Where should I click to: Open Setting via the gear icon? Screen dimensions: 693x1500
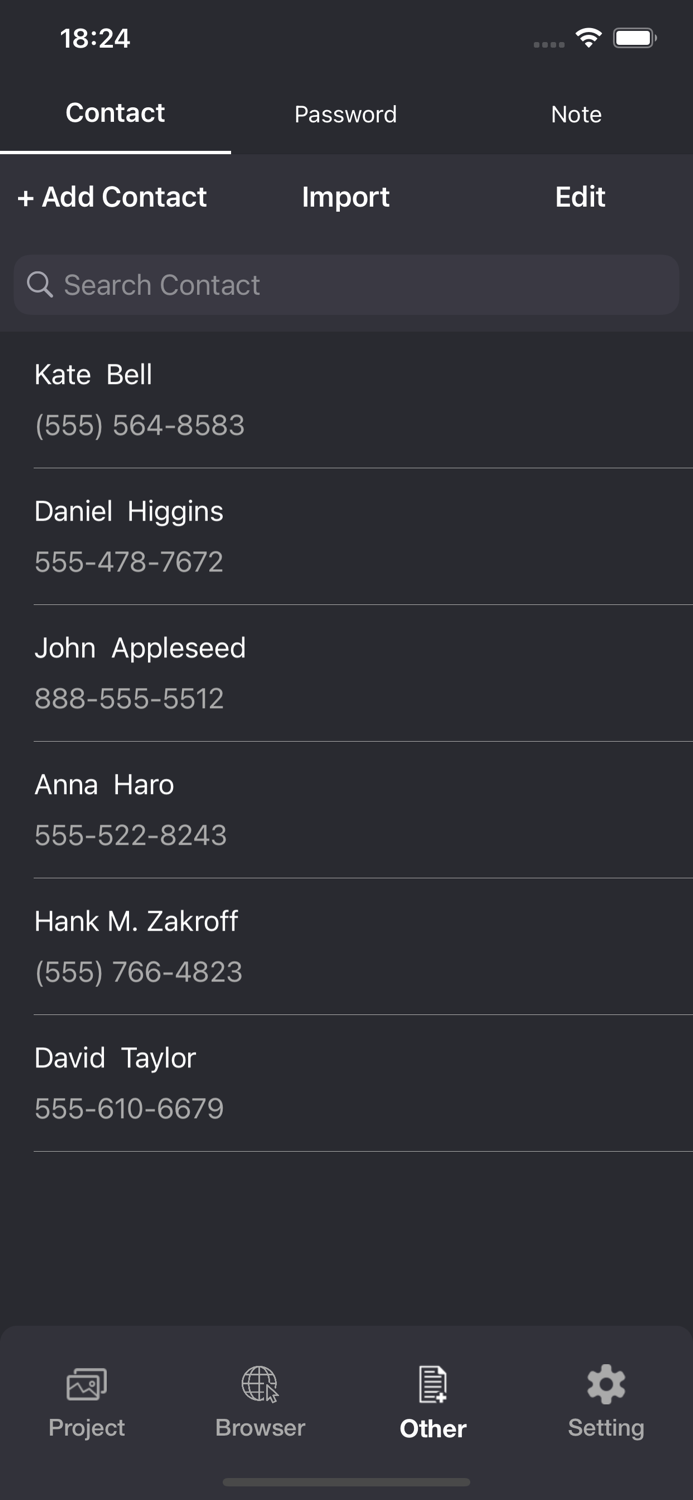pyautogui.click(x=606, y=1385)
